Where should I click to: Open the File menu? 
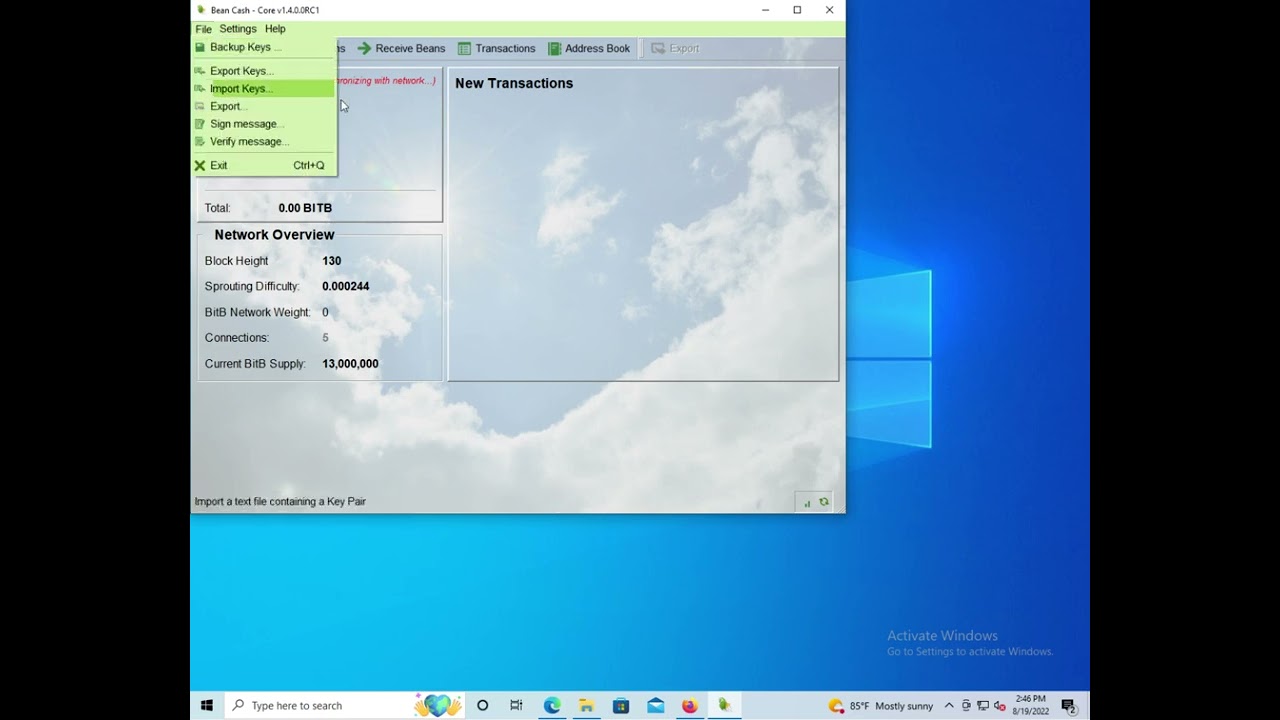tap(203, 29)
